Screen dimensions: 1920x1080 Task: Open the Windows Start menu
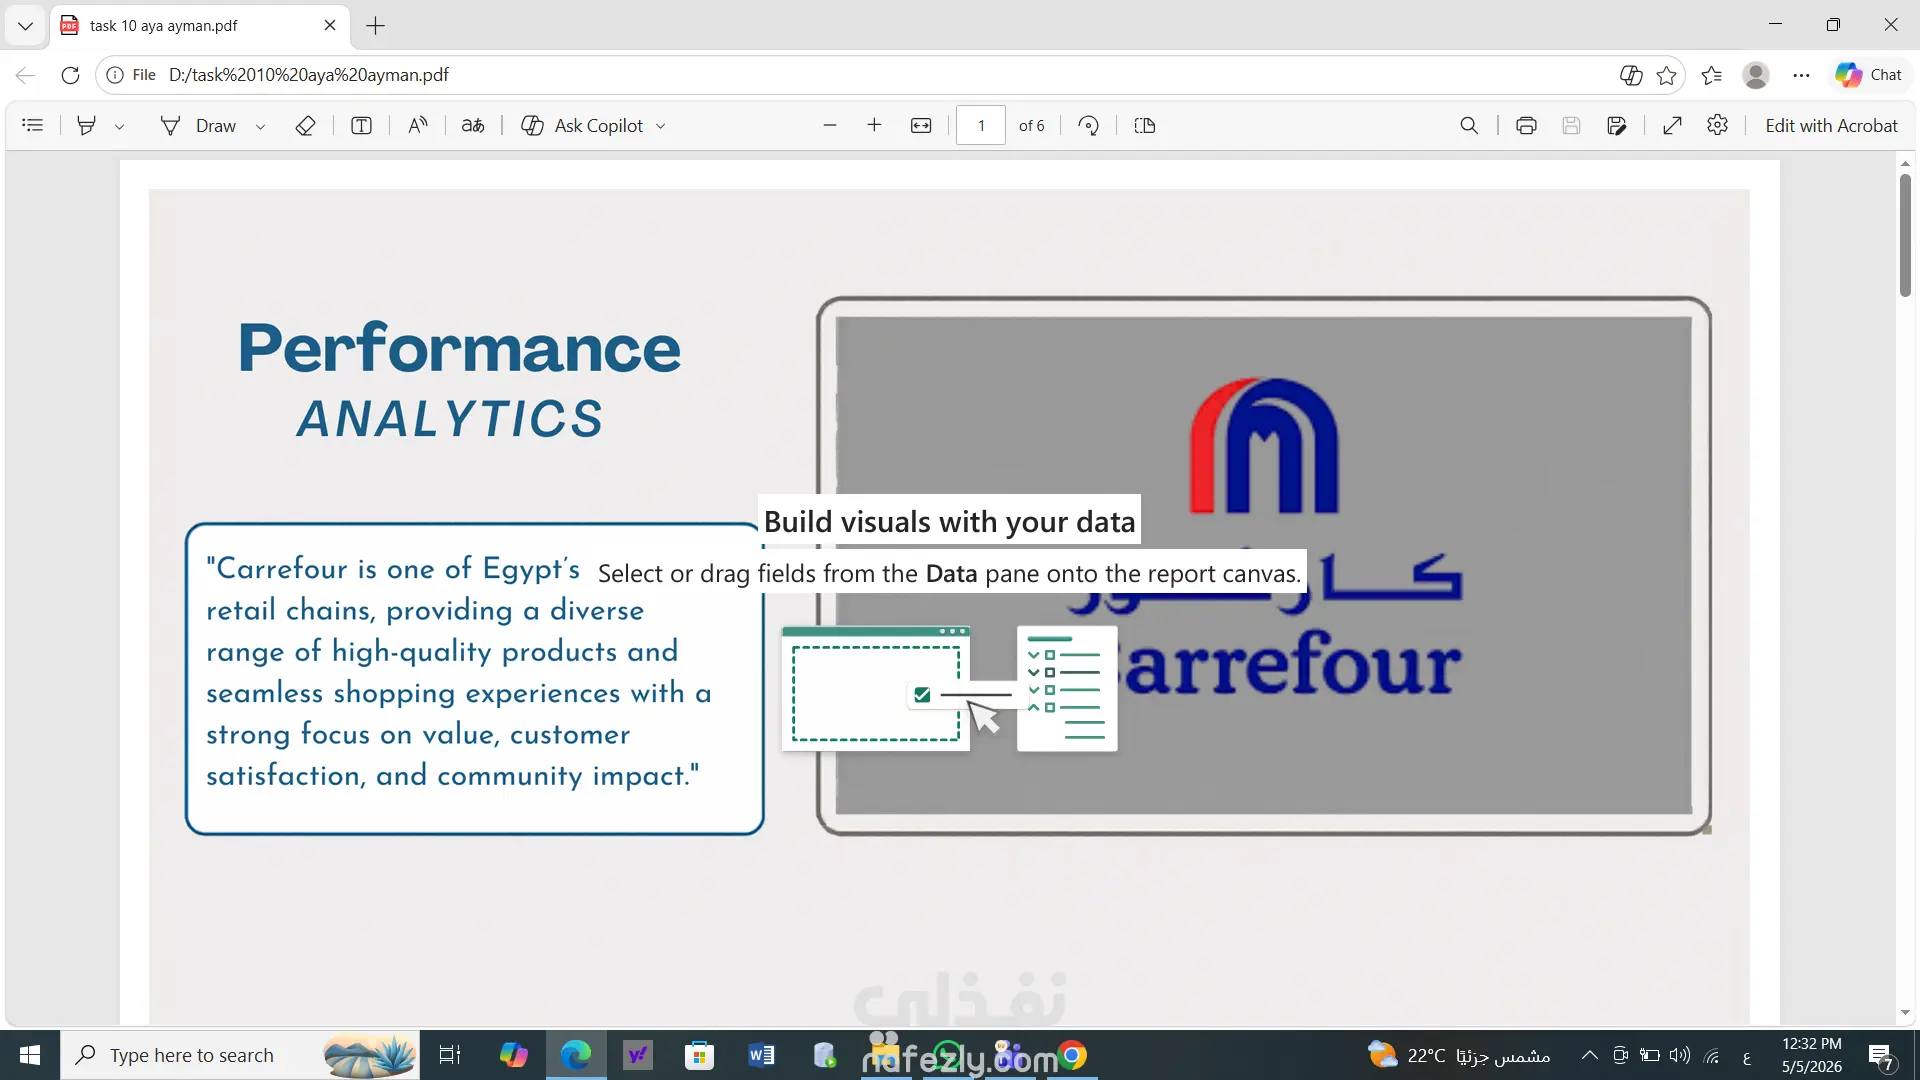point(30,1055)
